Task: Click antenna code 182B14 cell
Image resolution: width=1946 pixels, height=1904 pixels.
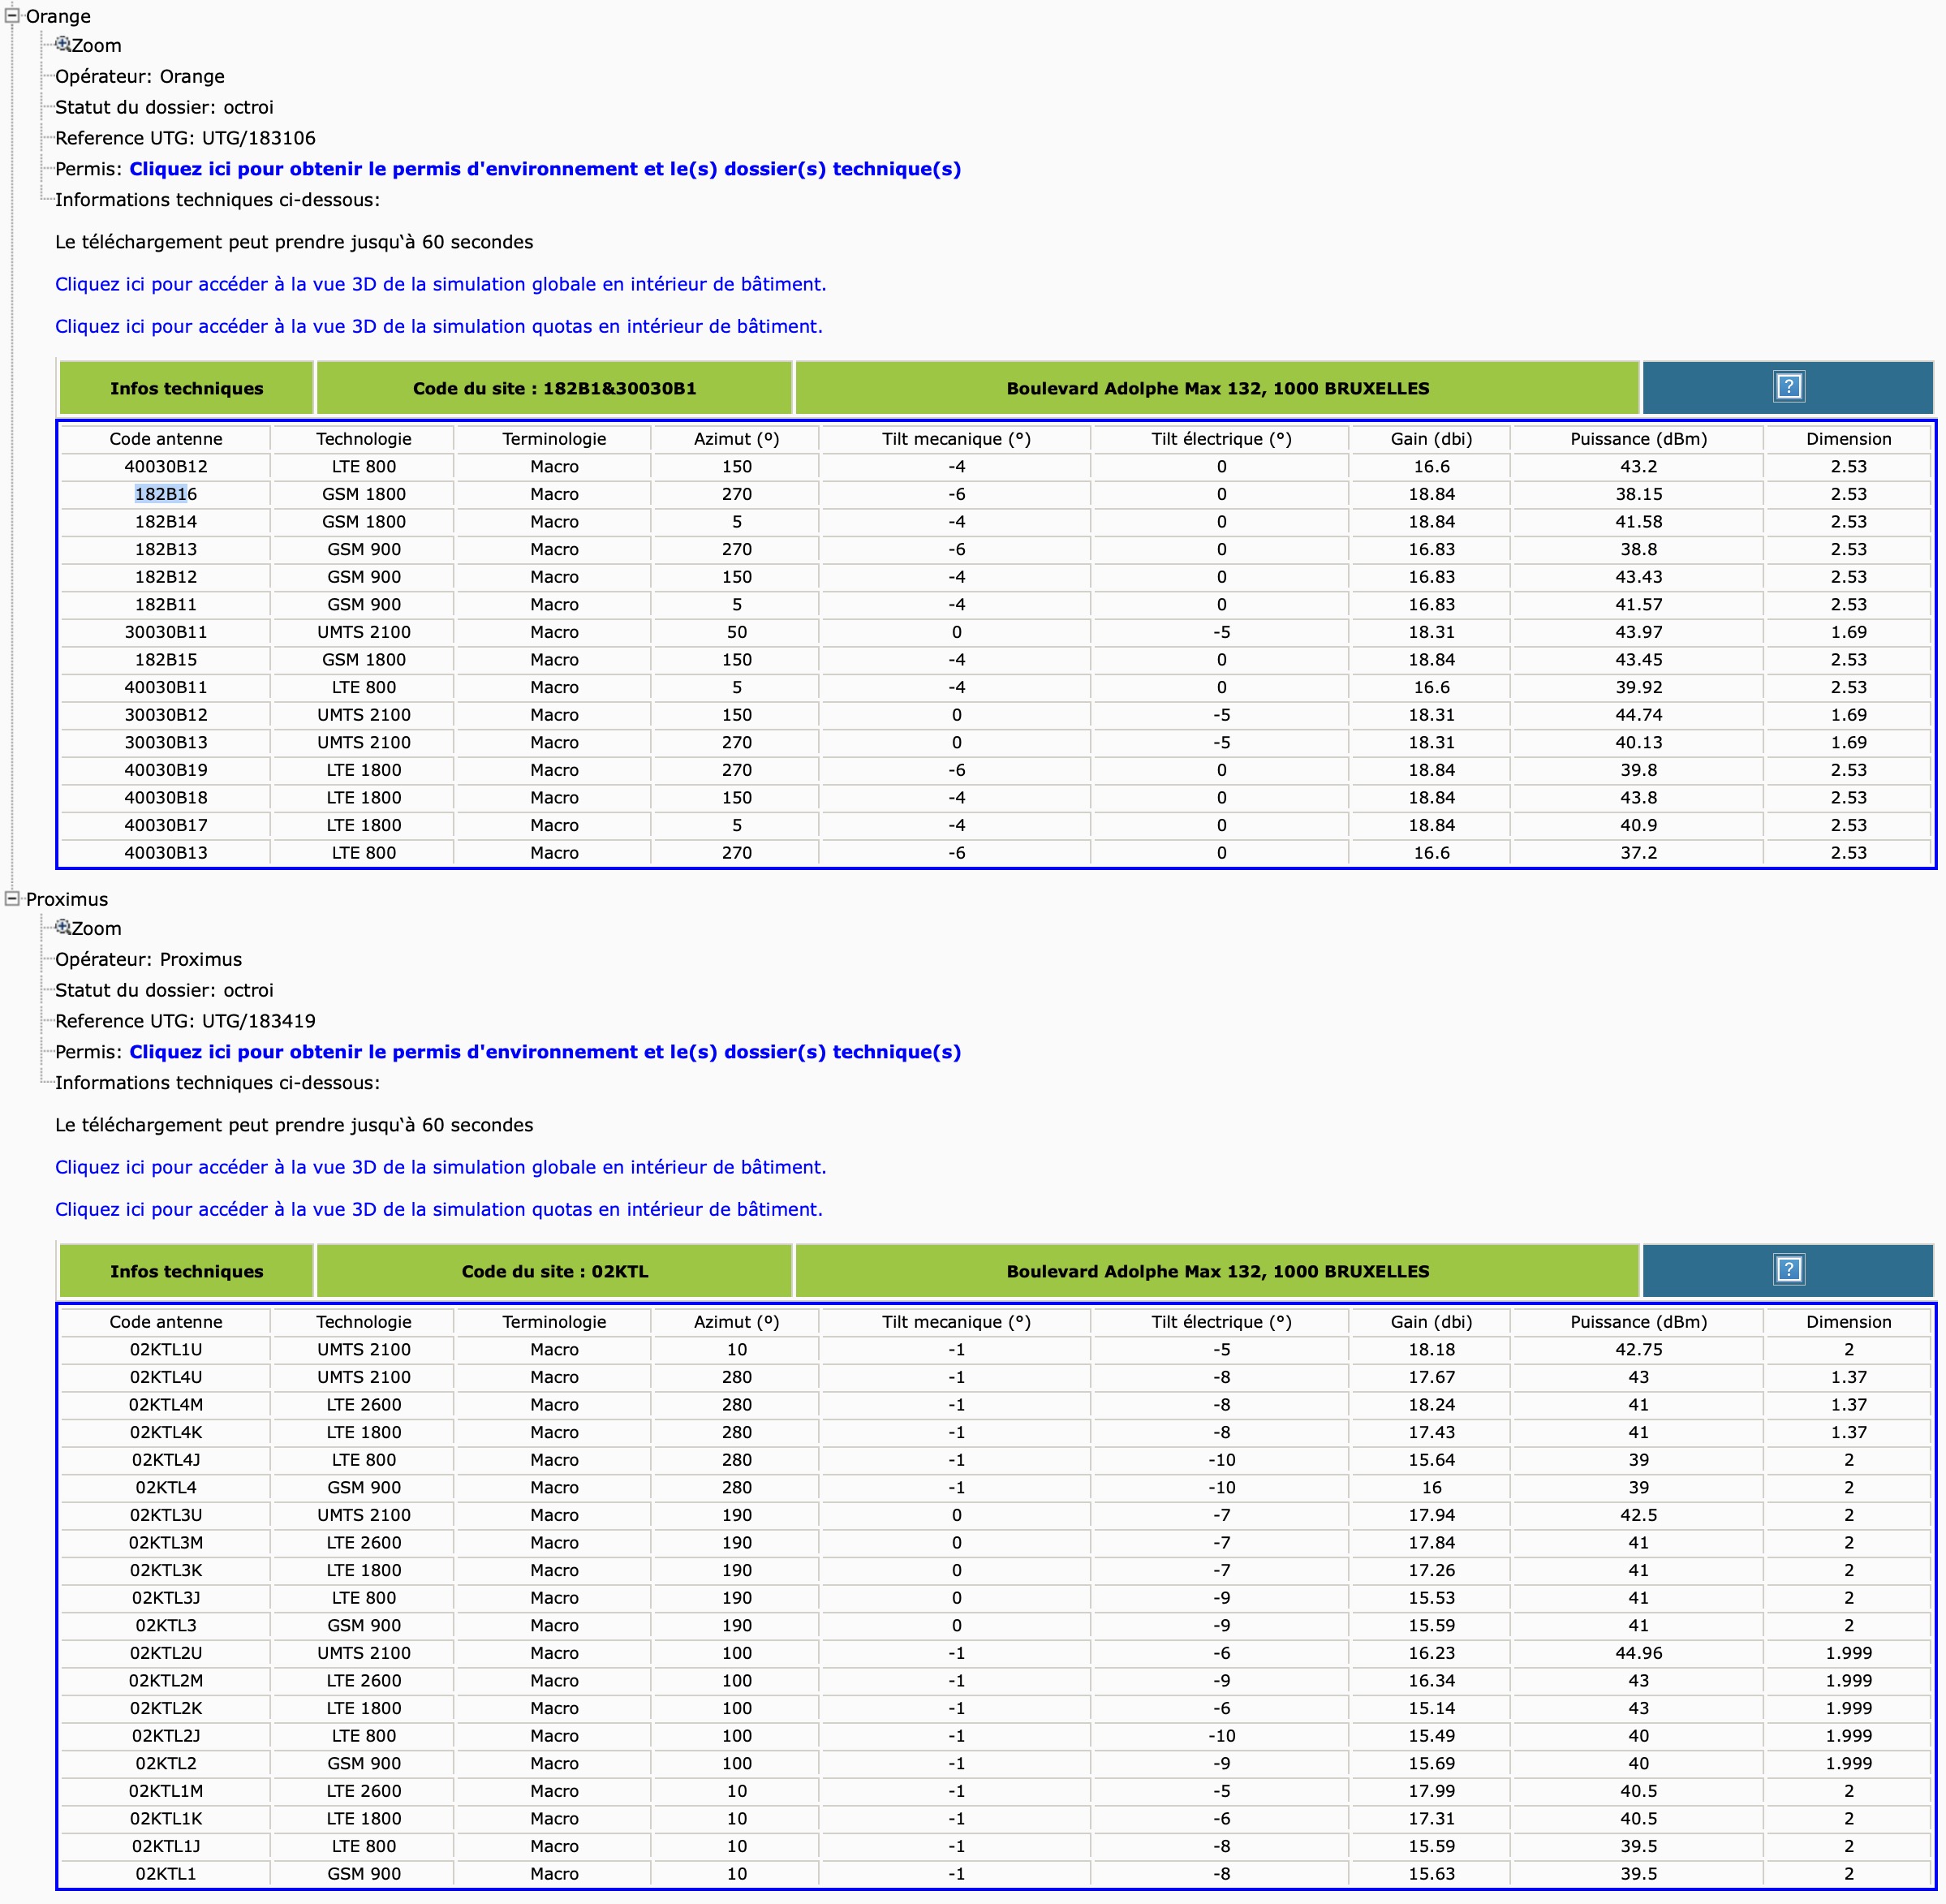Action: [166, 521]
